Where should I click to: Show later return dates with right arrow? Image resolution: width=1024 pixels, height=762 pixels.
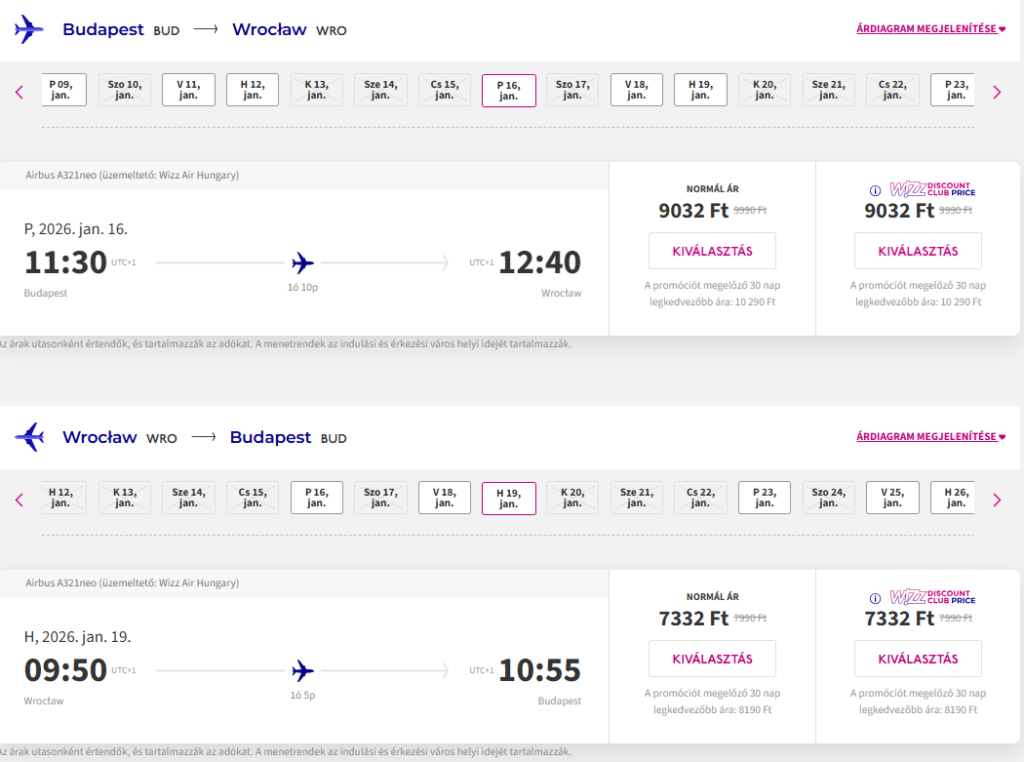996,500
